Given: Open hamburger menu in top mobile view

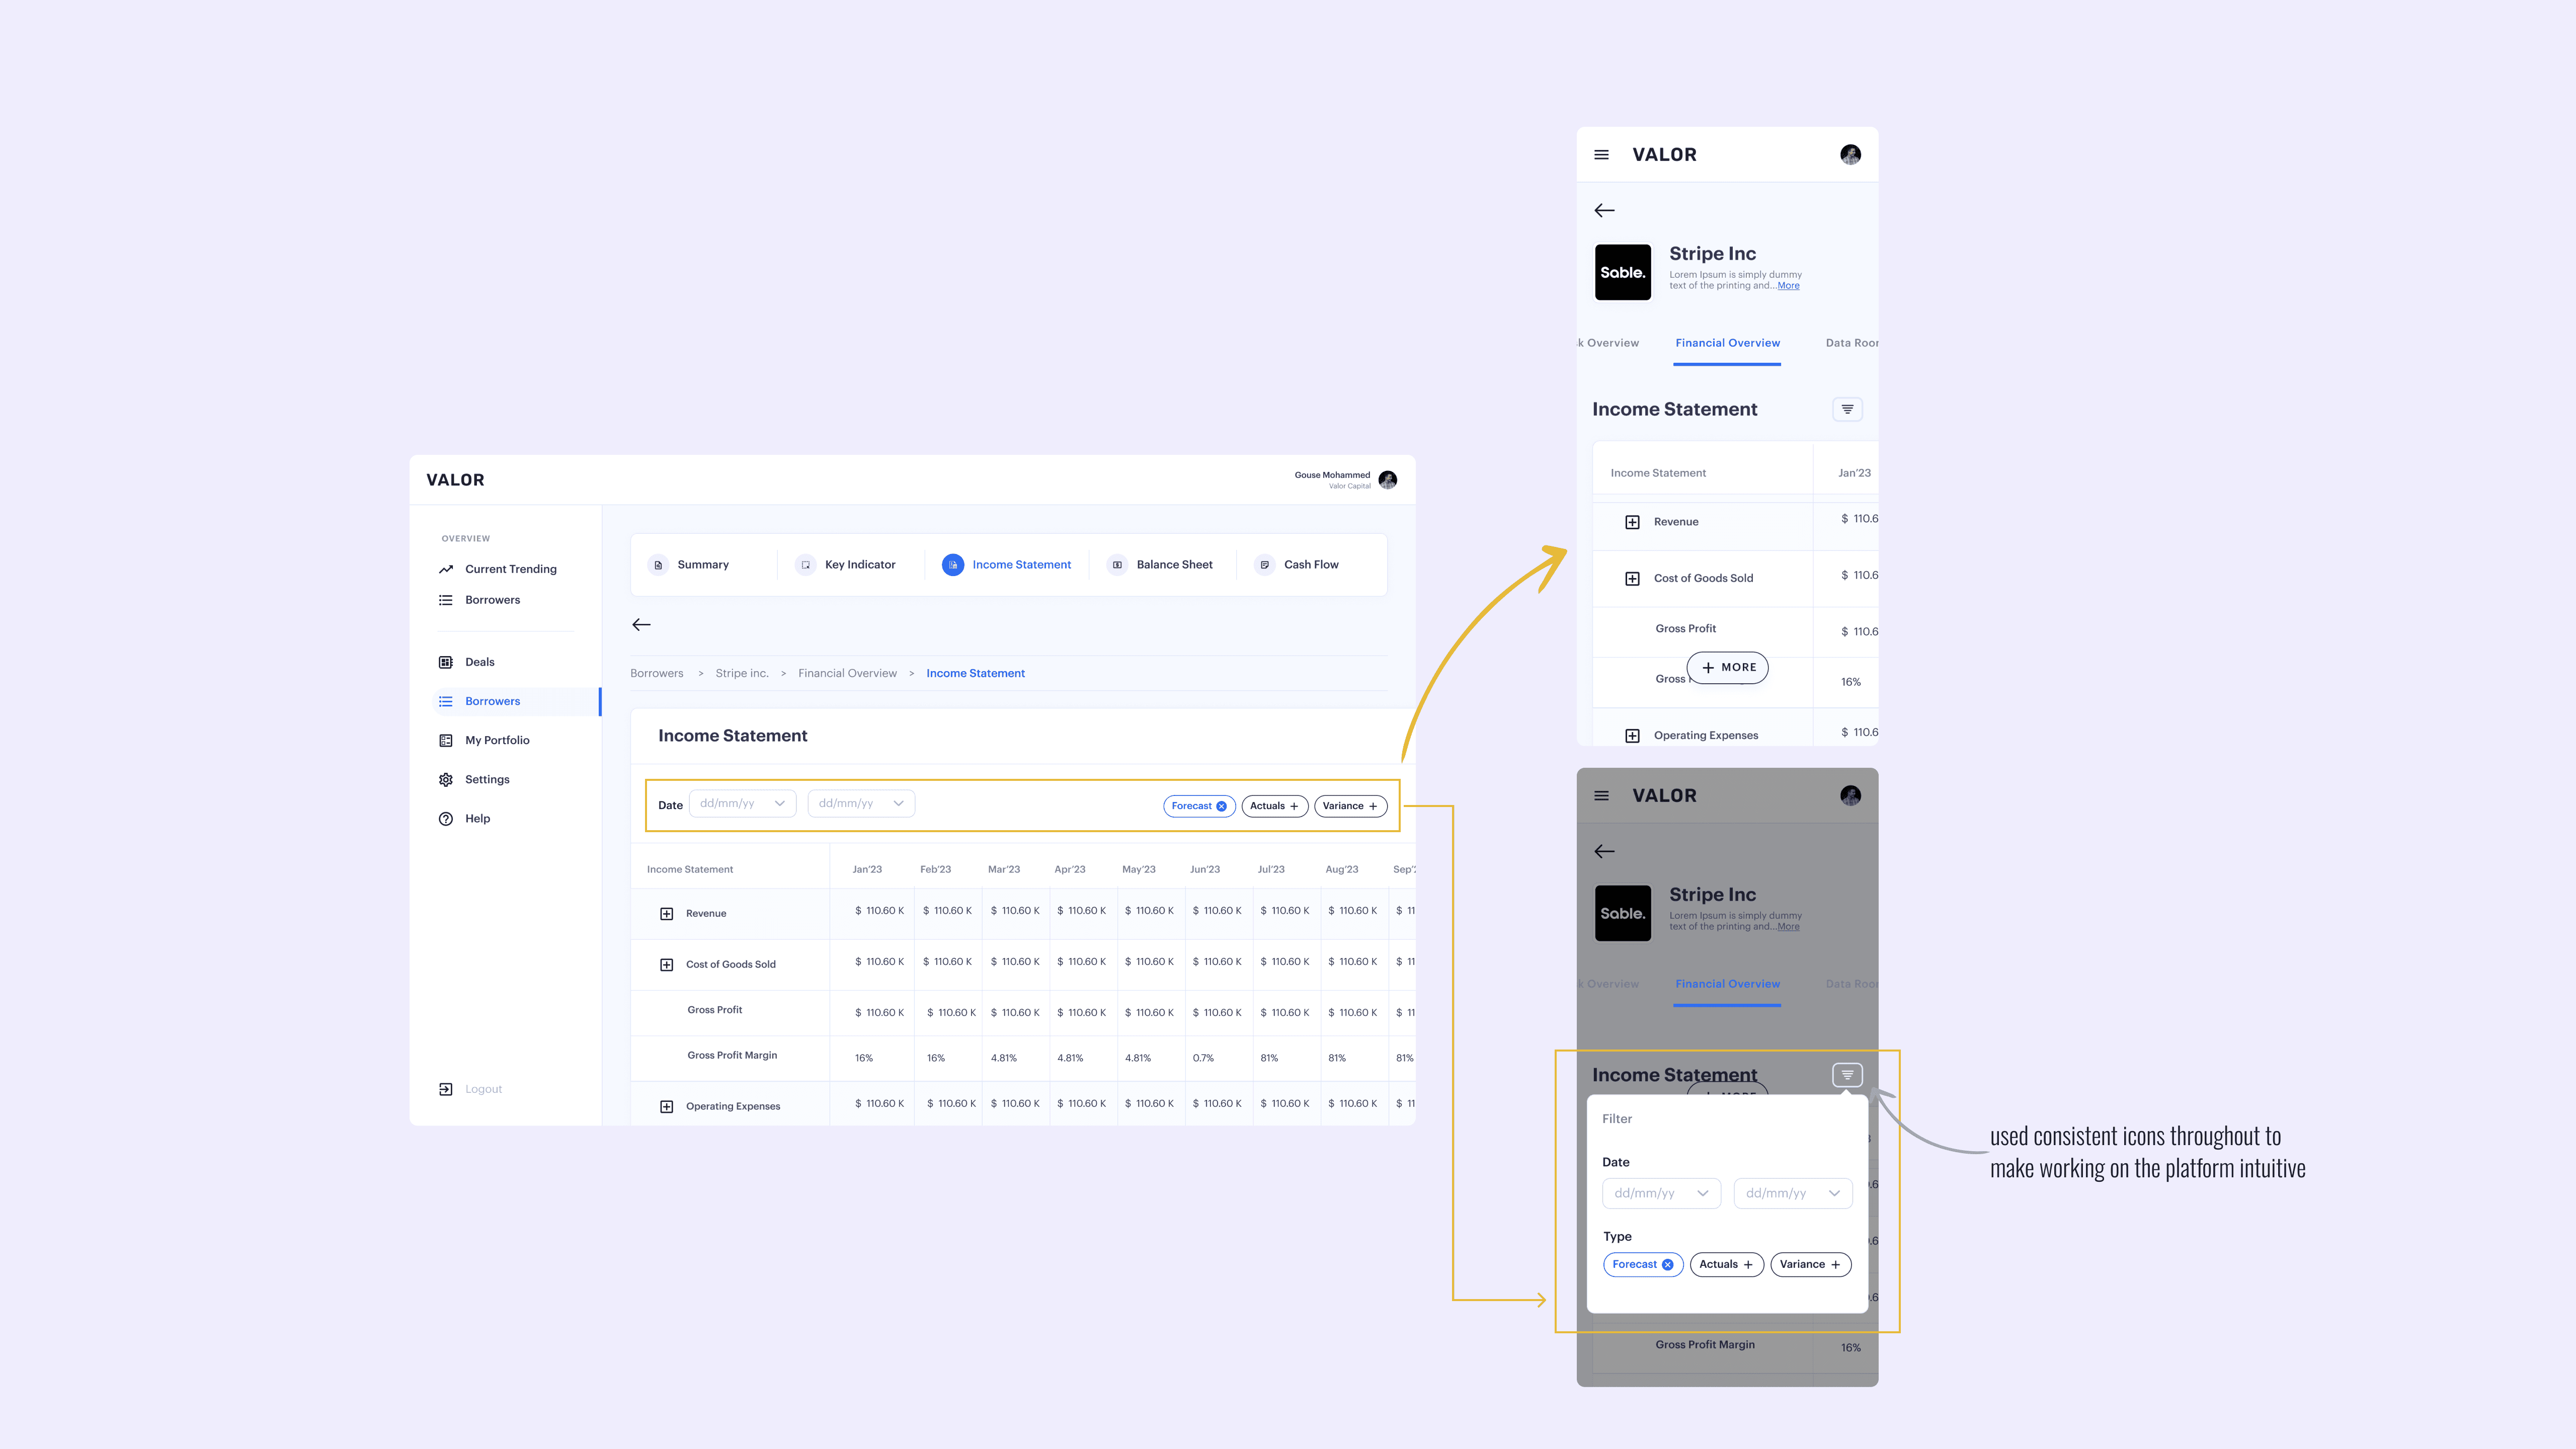Looking at the screenshot, I should click(1601, 155).
